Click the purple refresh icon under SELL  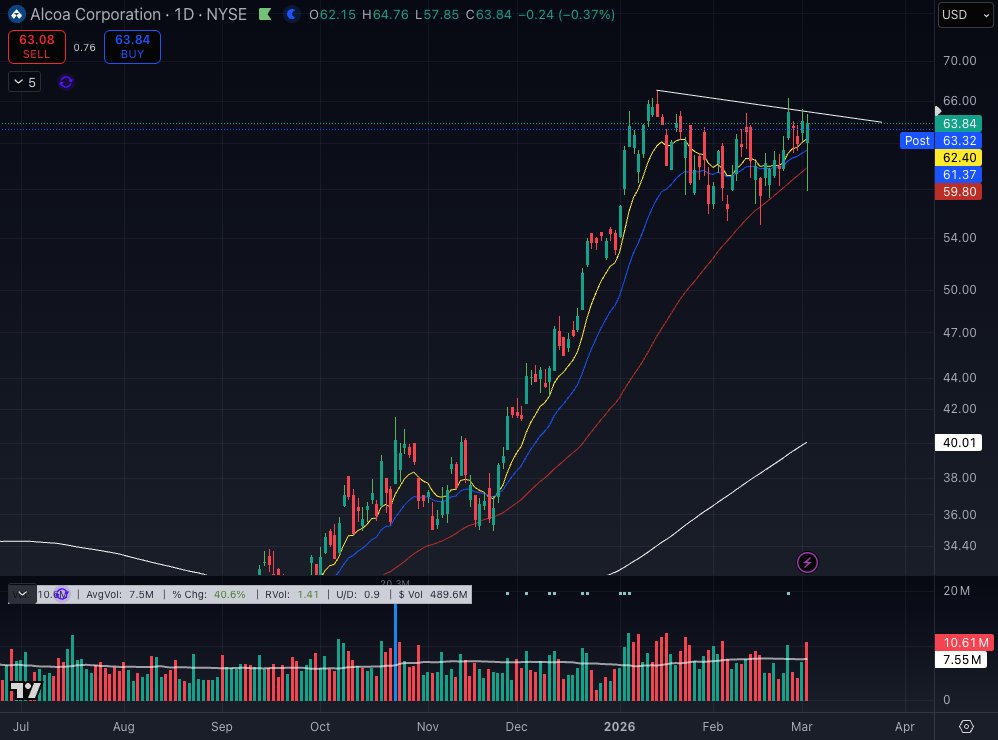[66, 82]
